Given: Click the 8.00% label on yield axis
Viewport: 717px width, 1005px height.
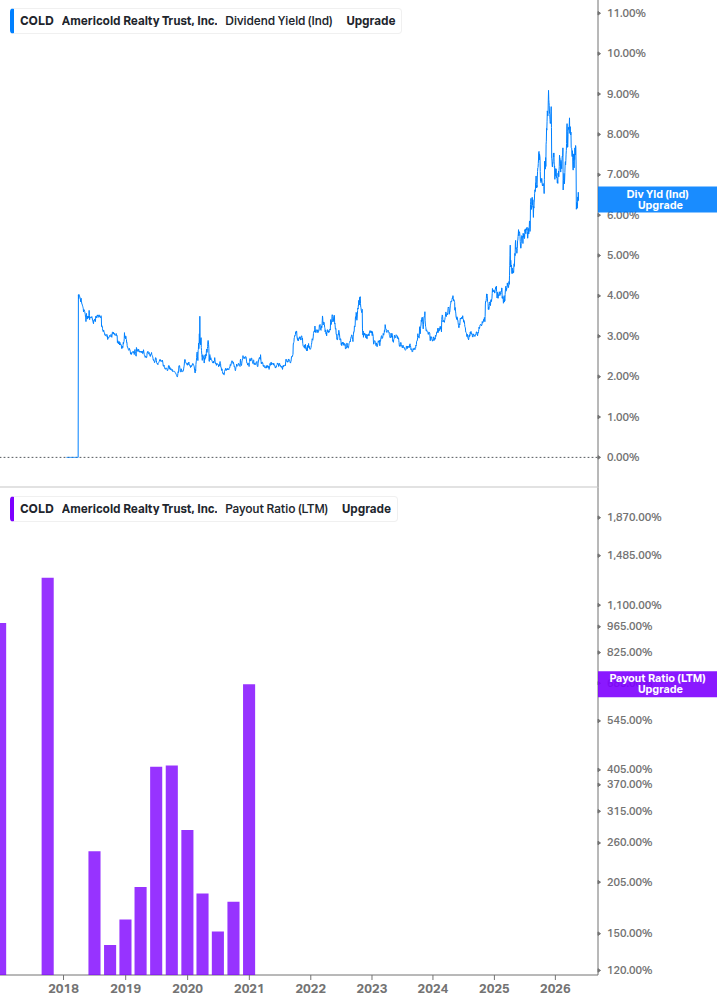Looking at the screenshot, I should click(x=623, y=134).
